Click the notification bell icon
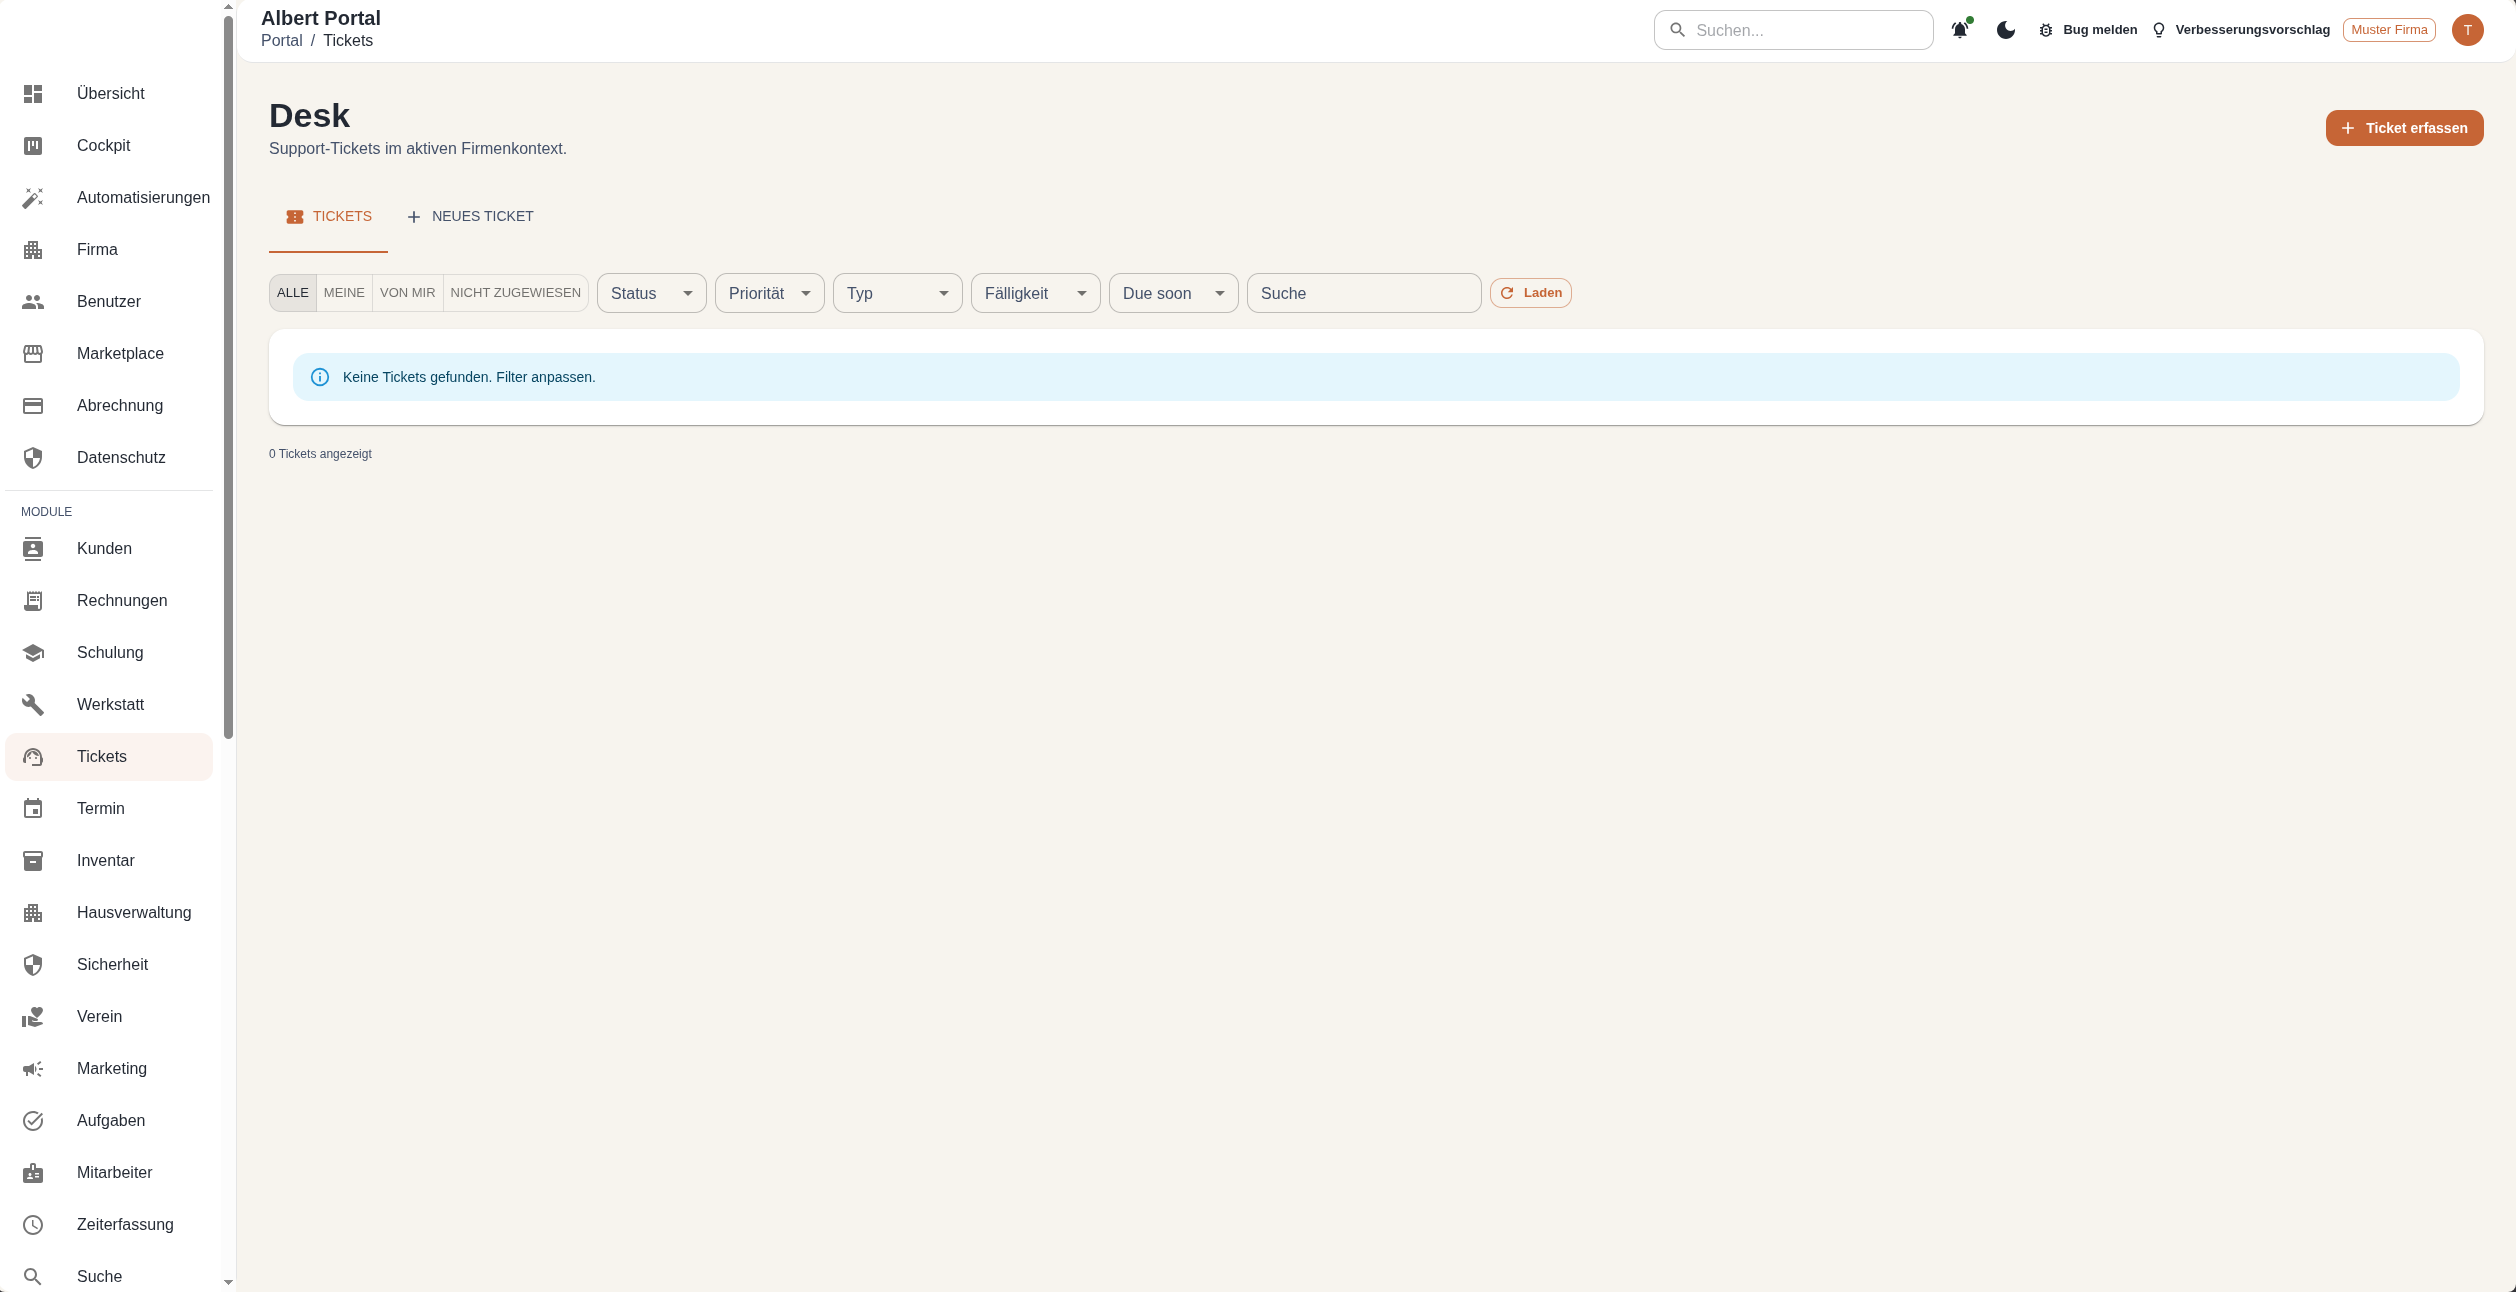 tap(1960, 30)
